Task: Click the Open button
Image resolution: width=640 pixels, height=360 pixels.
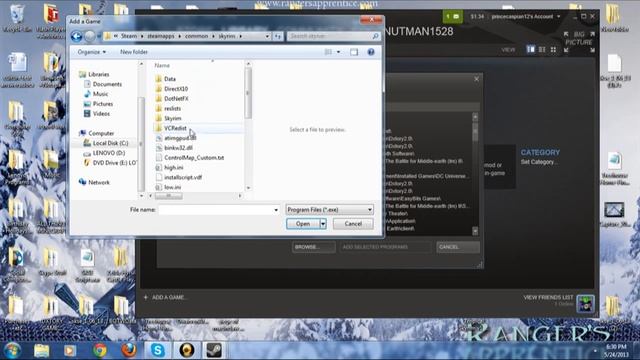Action: point(303,224)
